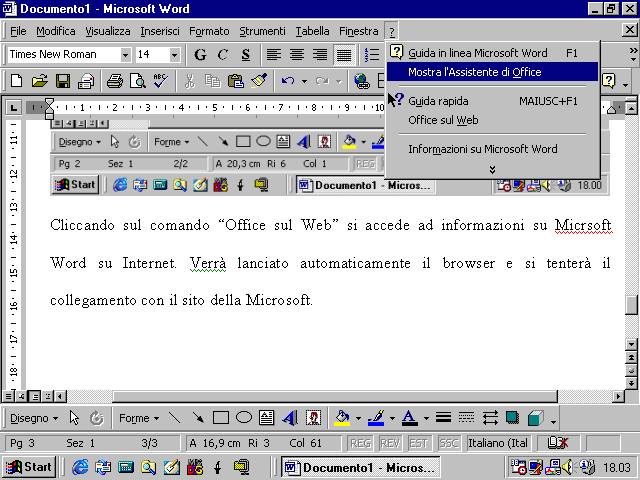This screenshot has height=480, width=640.
Task: Toggle Bold (G) formatting
Action: tap(200, 54)
